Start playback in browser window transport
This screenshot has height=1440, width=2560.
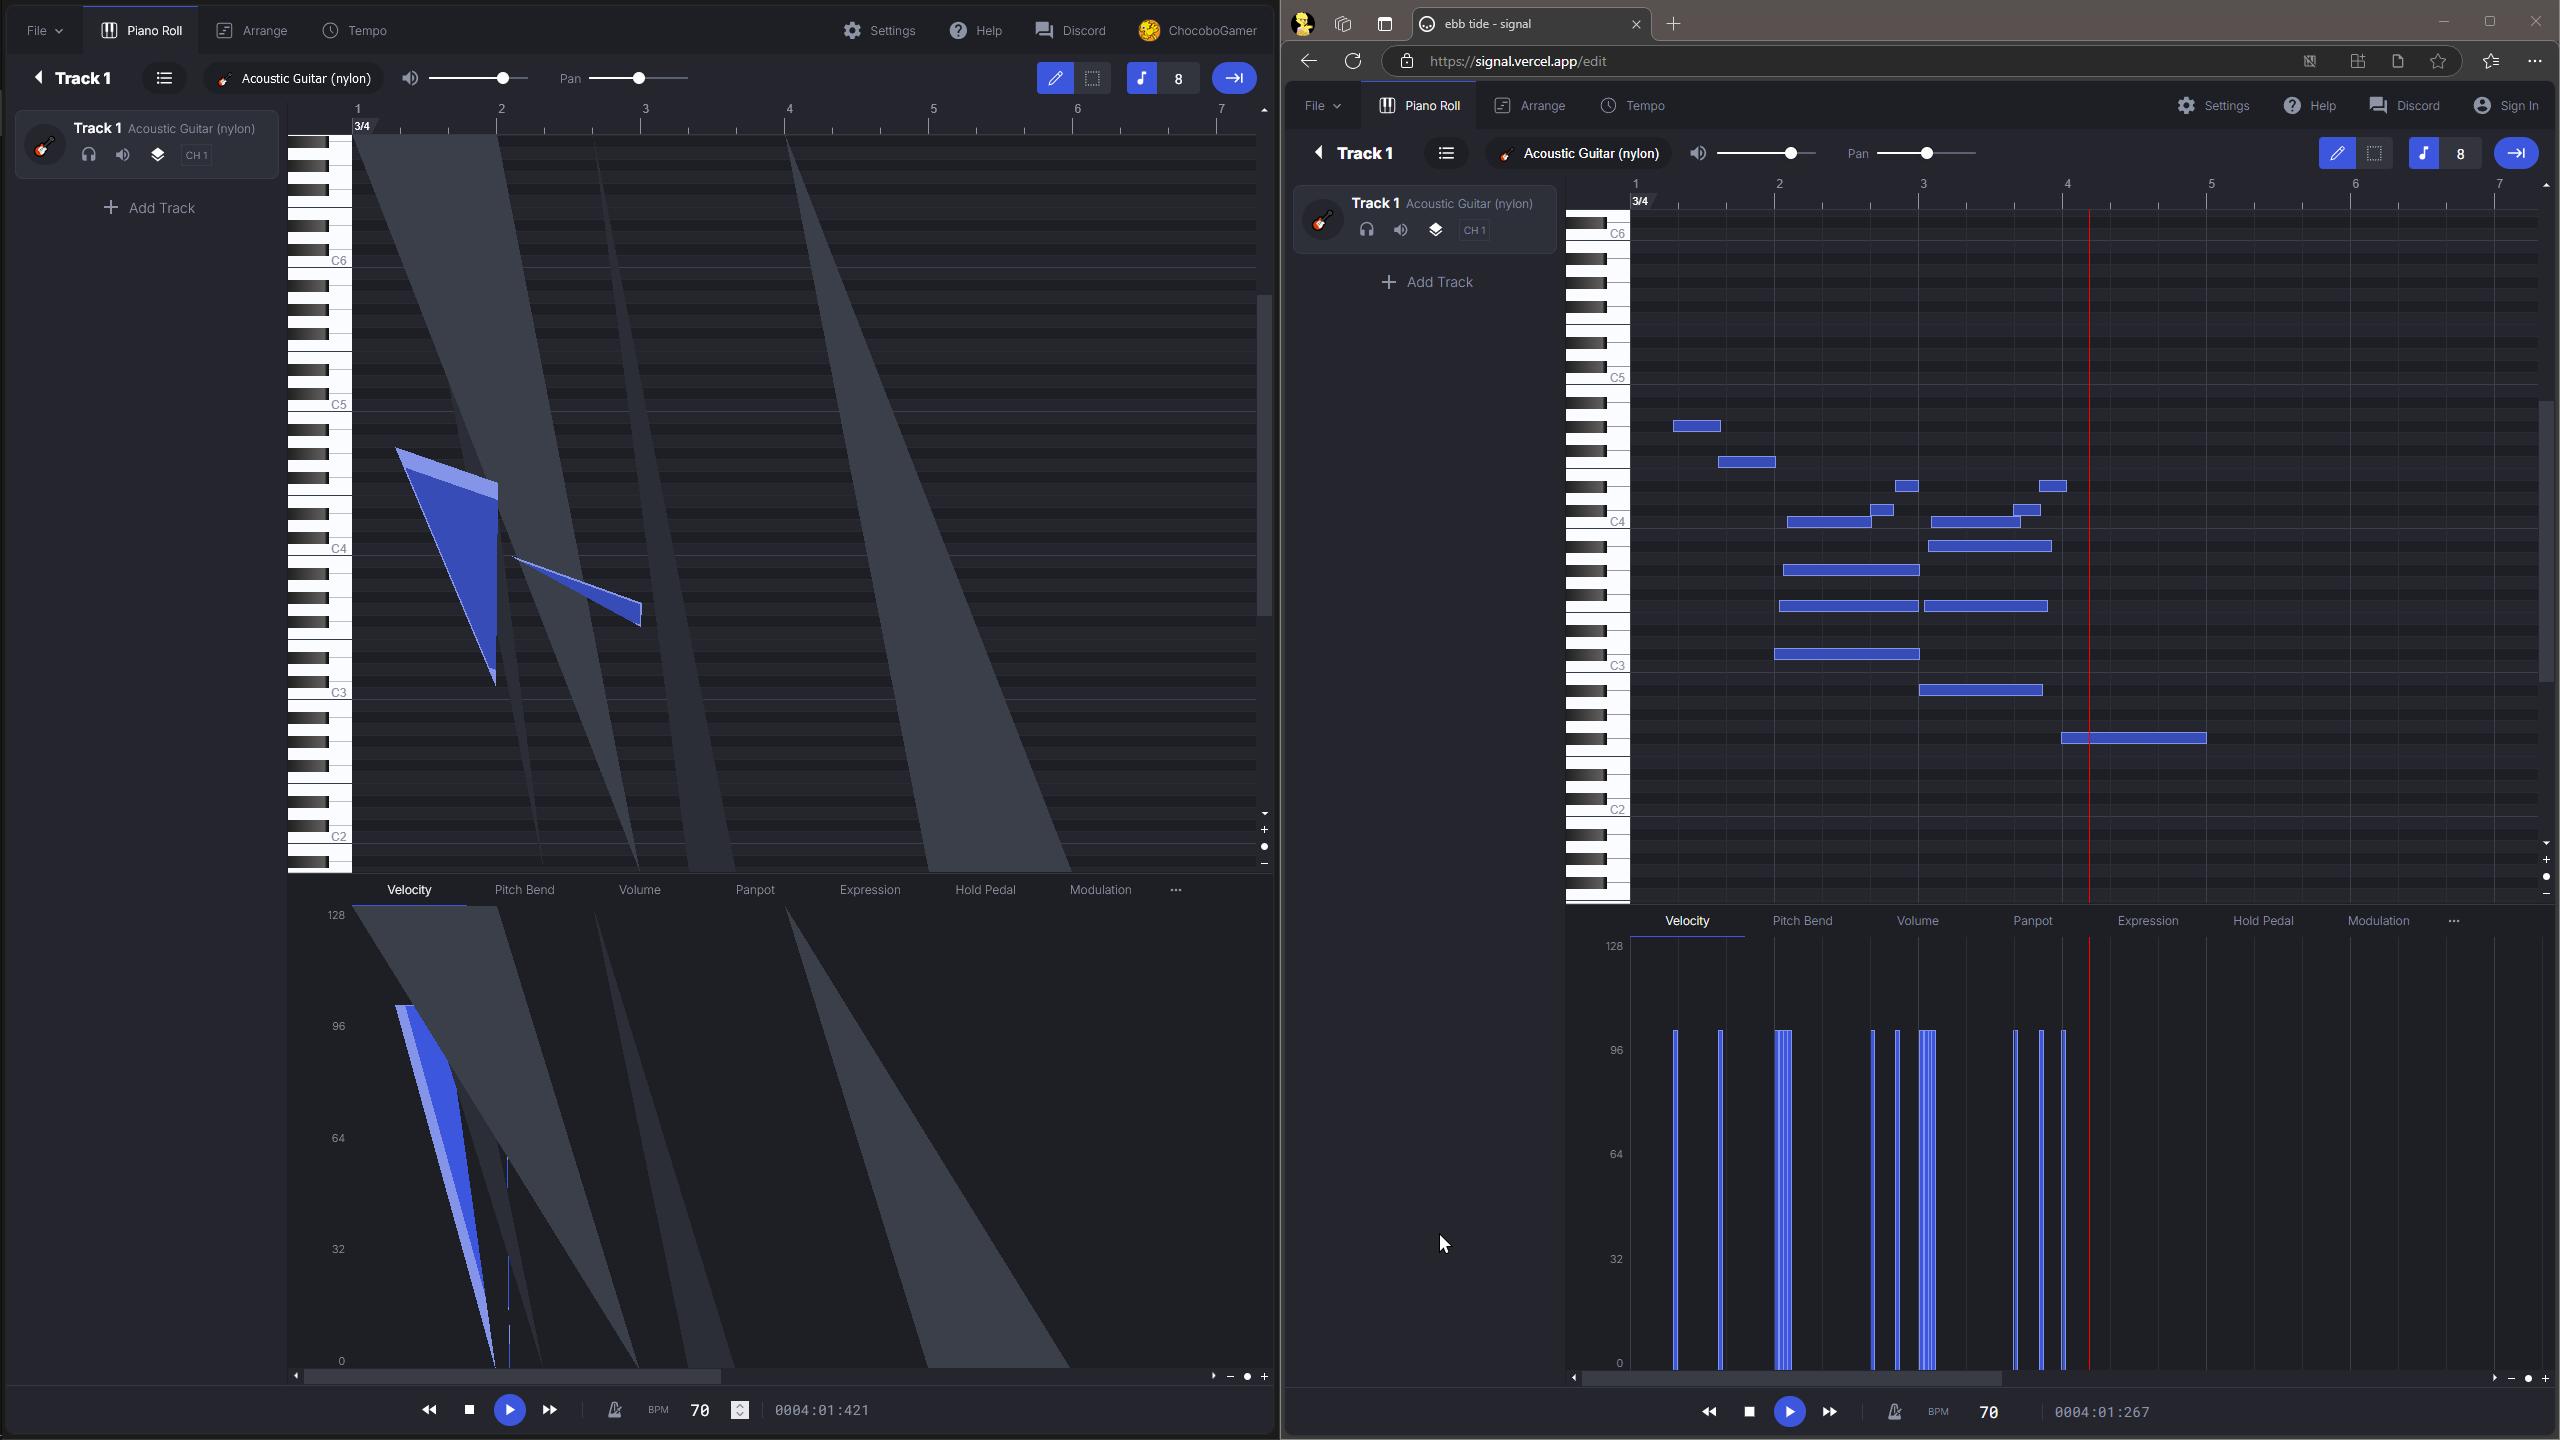1789,1412
